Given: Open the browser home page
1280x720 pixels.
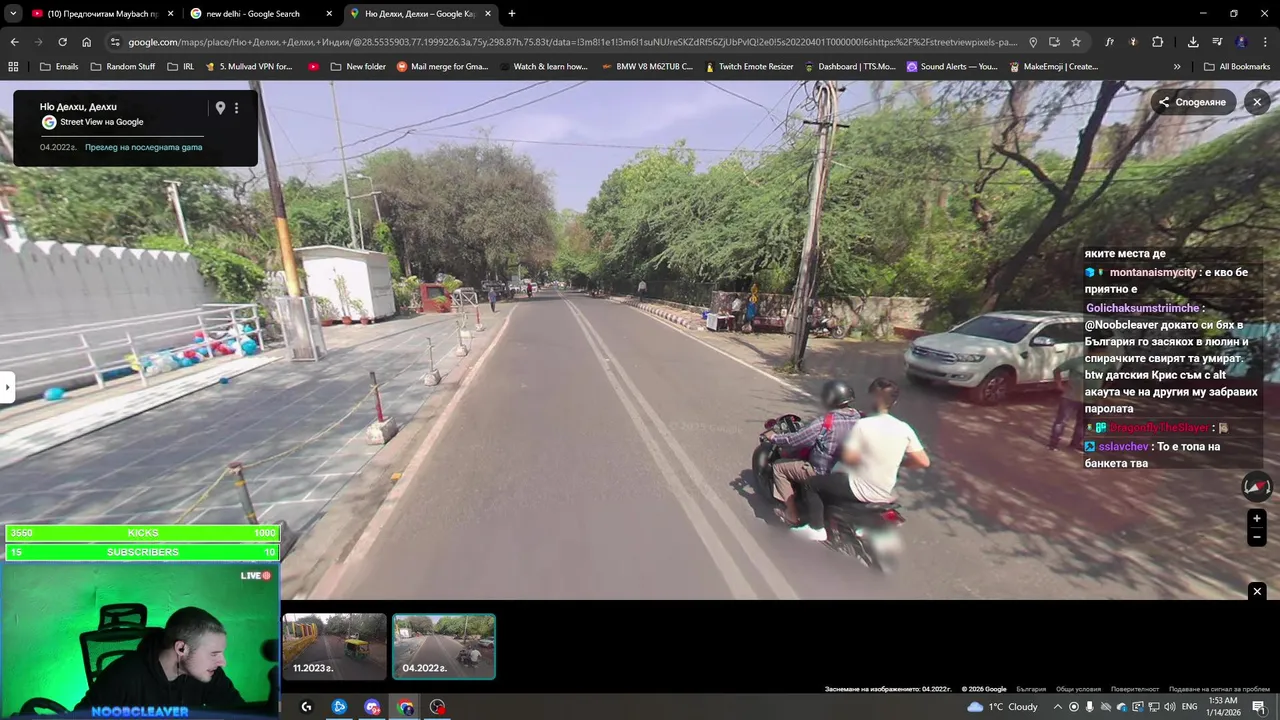Looking at the screenshot, I should (86, 42).
